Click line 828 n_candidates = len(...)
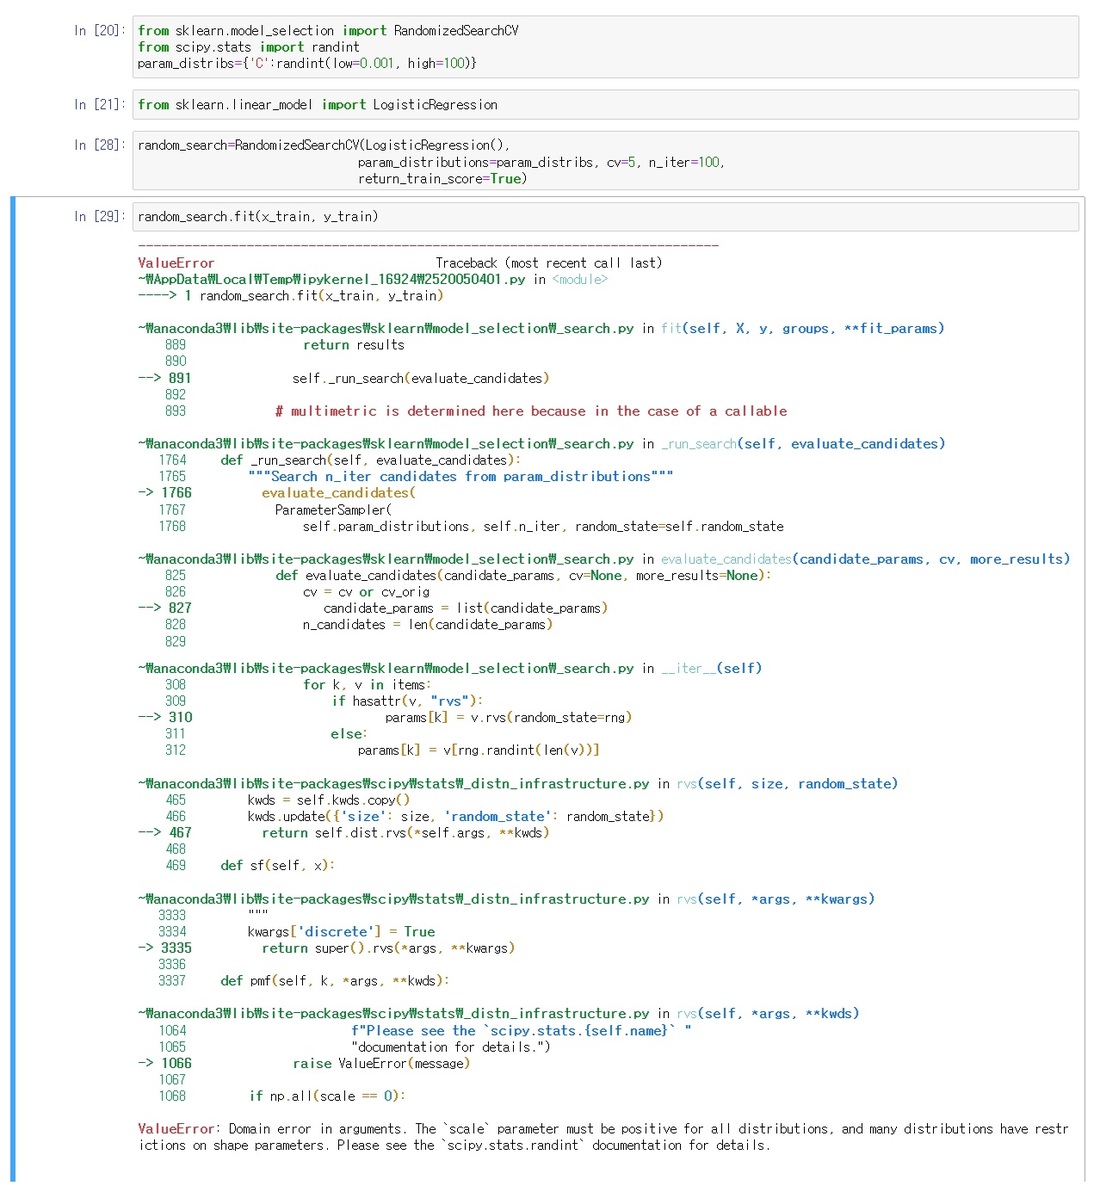 (x=427, y=624)
